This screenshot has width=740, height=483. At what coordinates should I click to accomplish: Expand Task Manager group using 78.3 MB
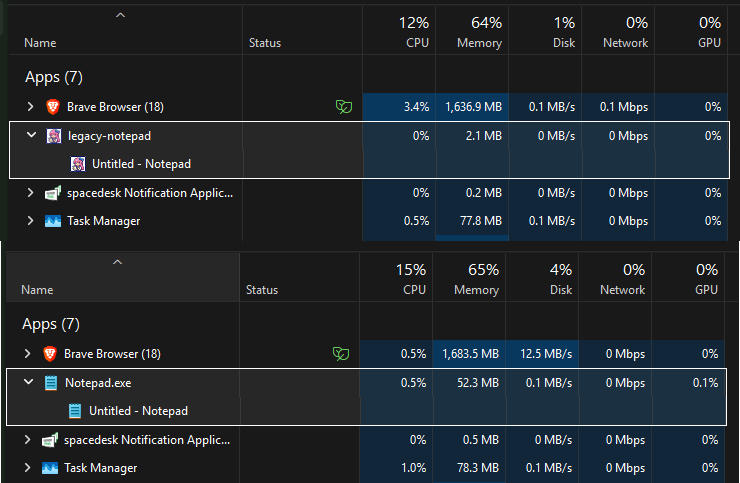coord(28,468)
